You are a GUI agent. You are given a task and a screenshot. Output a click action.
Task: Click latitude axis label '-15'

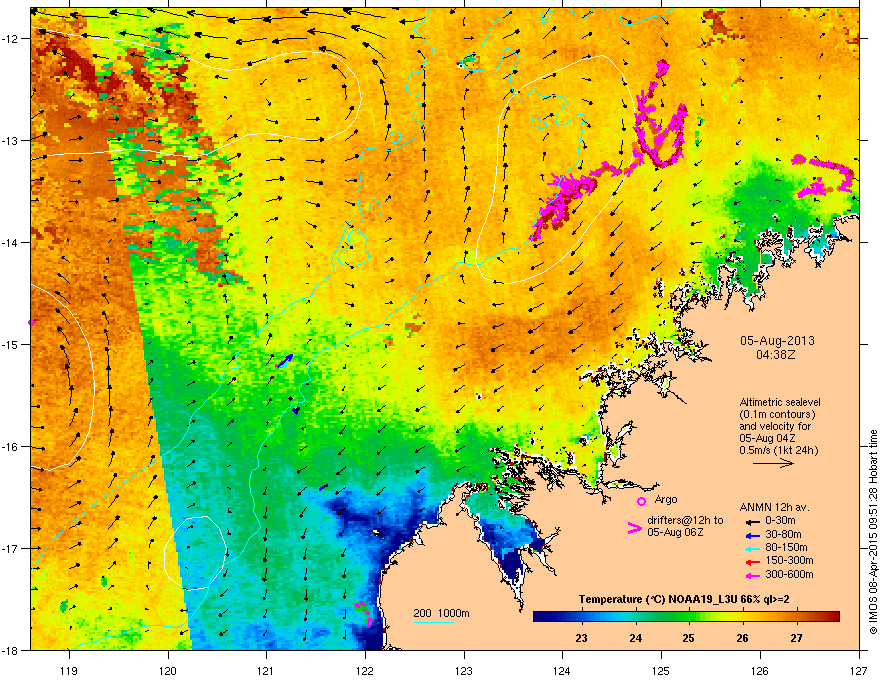coord(11,344)
